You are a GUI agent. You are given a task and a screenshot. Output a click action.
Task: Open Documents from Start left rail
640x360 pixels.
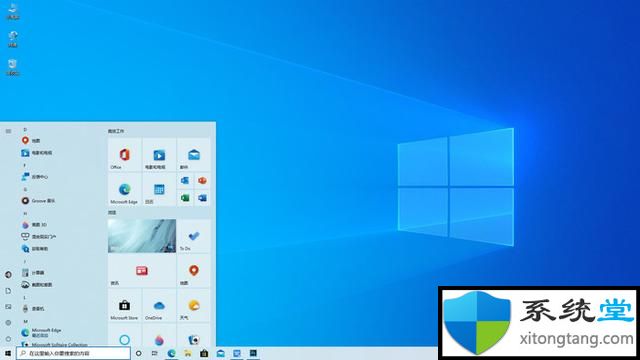pos(8,291)
